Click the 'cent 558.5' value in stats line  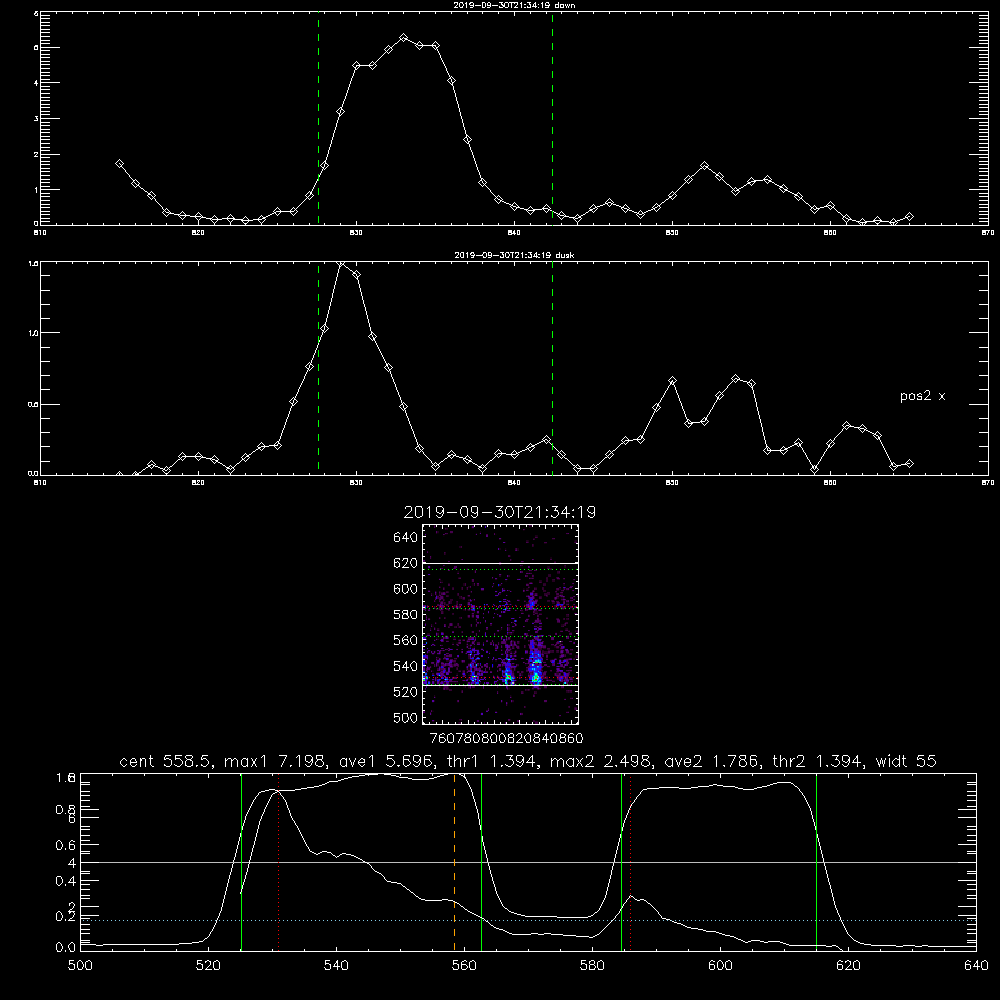click(x=165, y=761)
